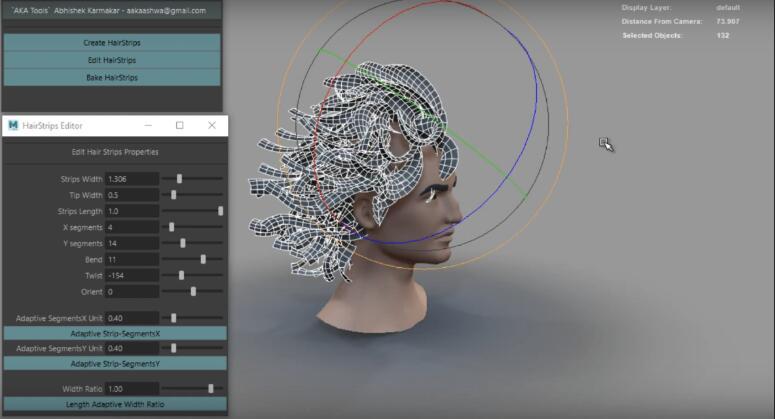This screenshot has width=775, height=419.
Task: Click the character's face in the viewport
Action: tap(441, 203)
